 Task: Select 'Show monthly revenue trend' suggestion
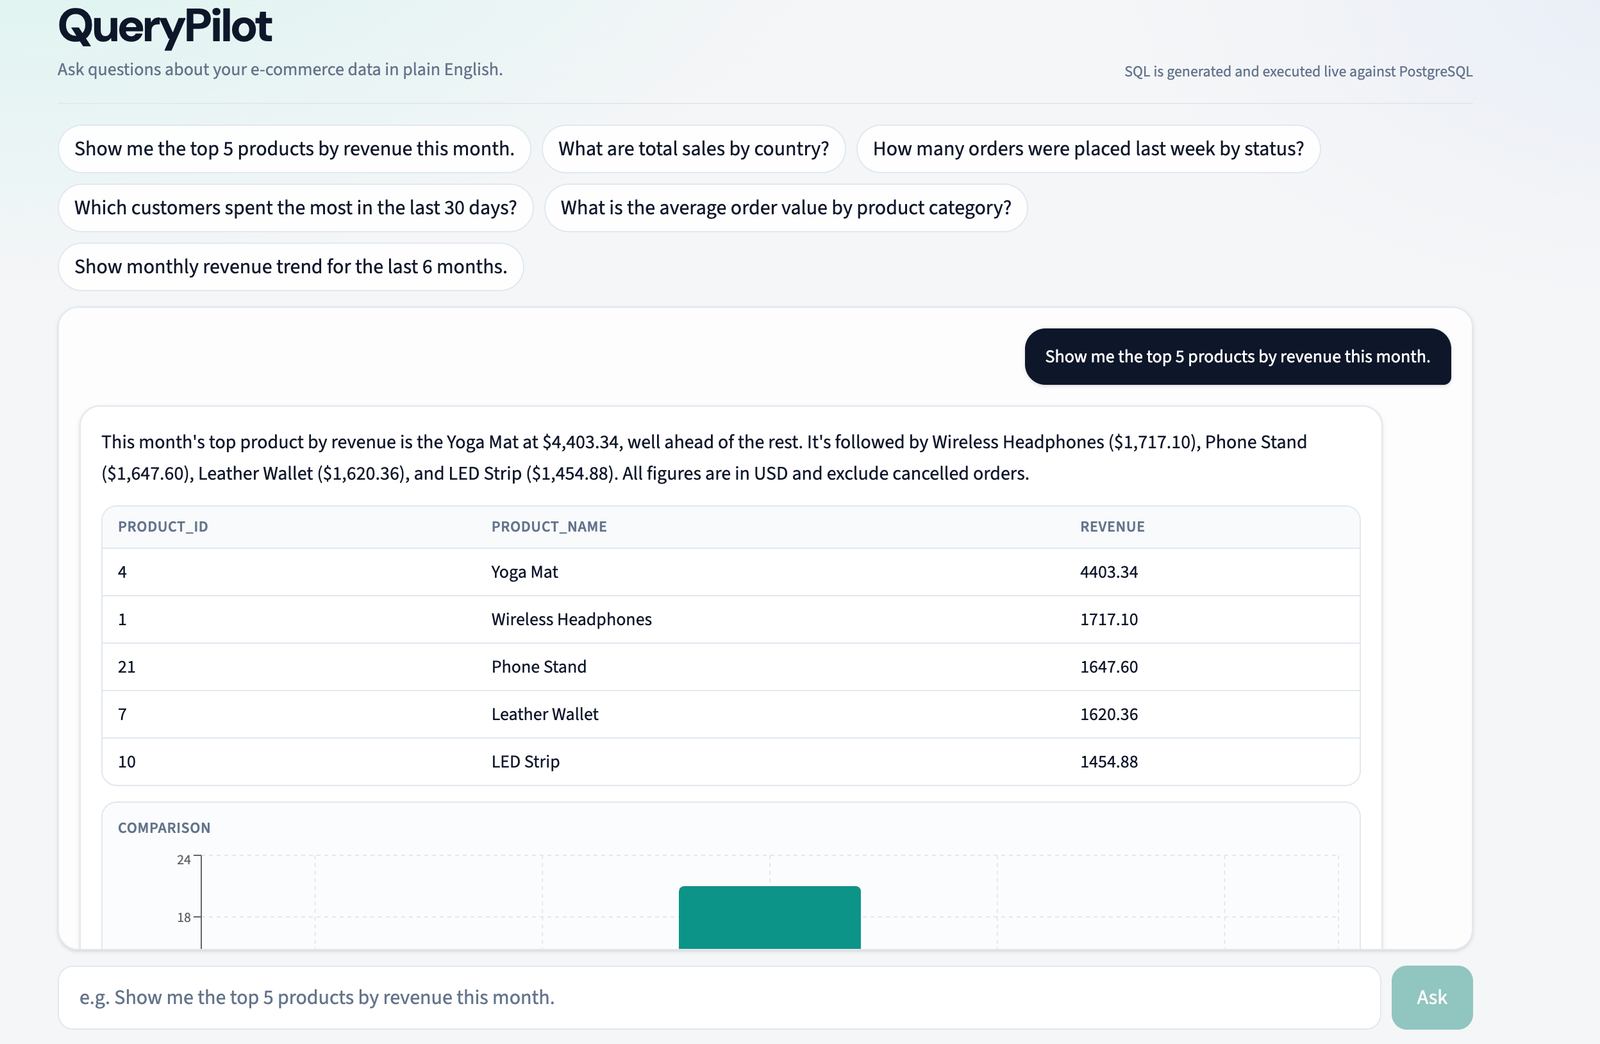[x=291, y=267]
